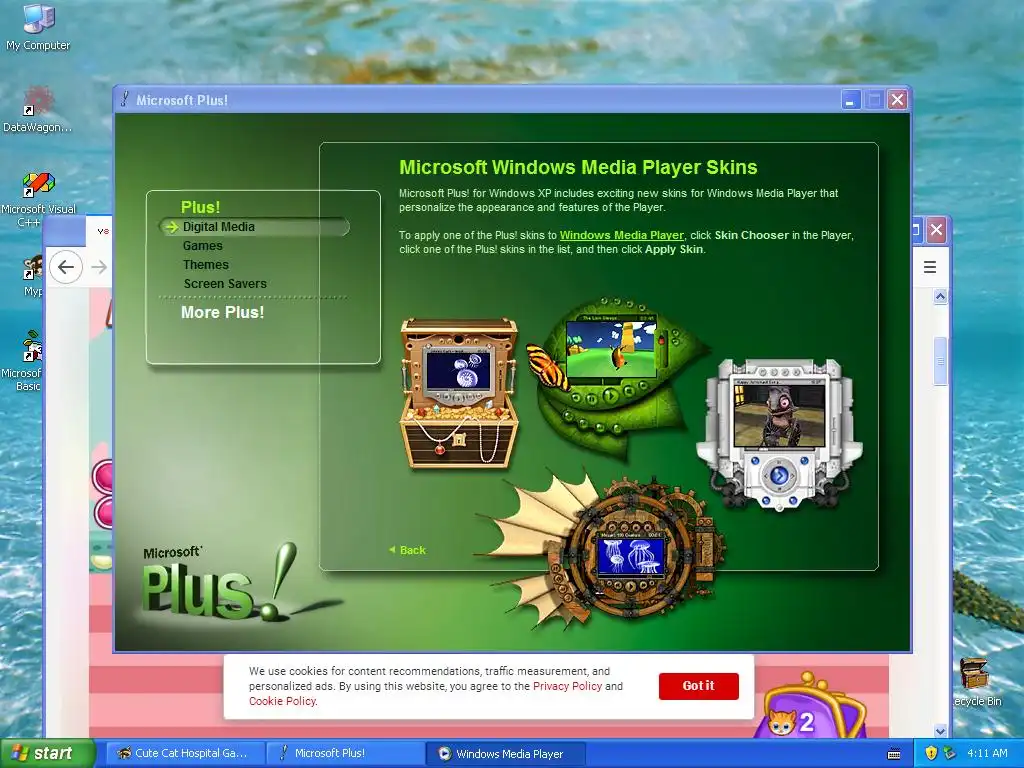Open the Windows Start menu
The height and width of the screenshot is (768, 1024).
47,753
